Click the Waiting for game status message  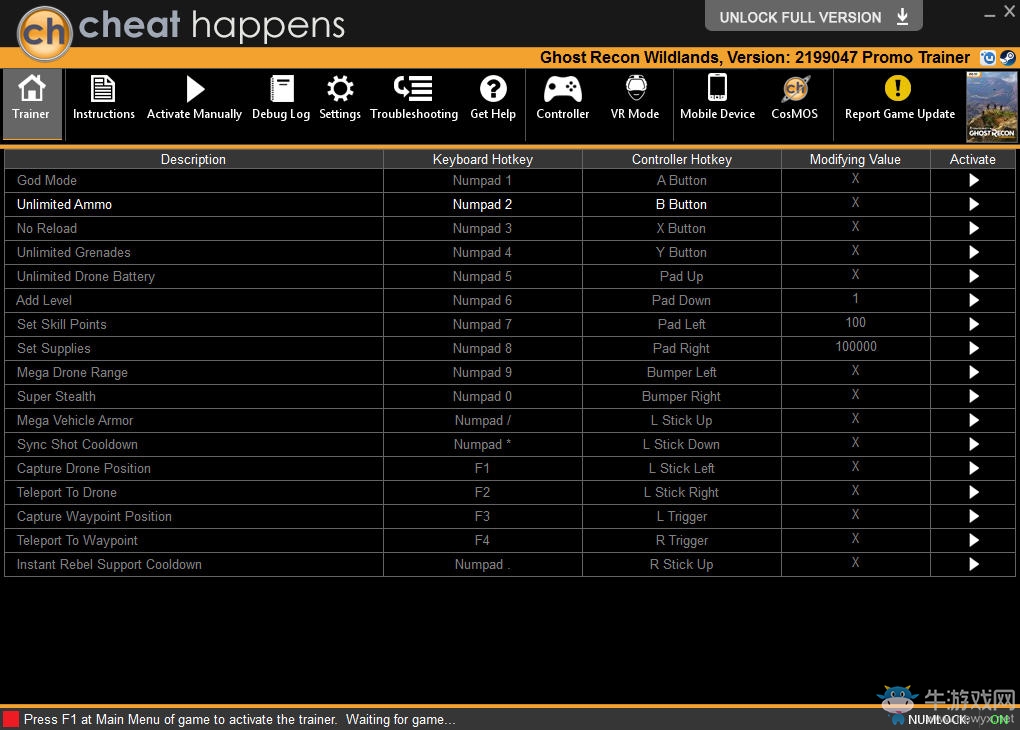(x=400, y=720)
